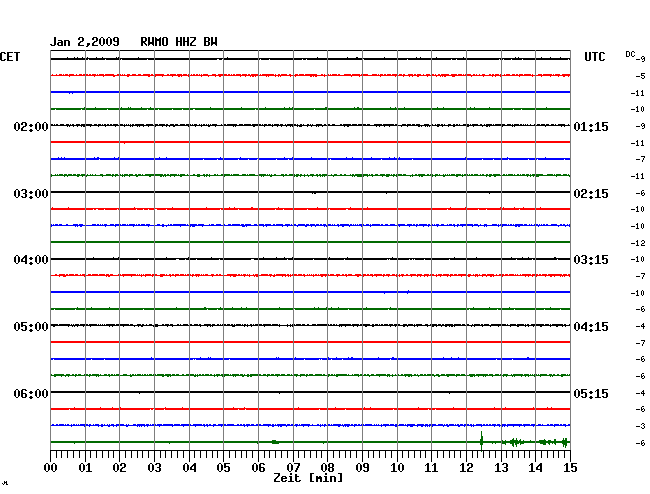
Task: Click minute tick label 09 on time axis
Action: pos(362,468)
